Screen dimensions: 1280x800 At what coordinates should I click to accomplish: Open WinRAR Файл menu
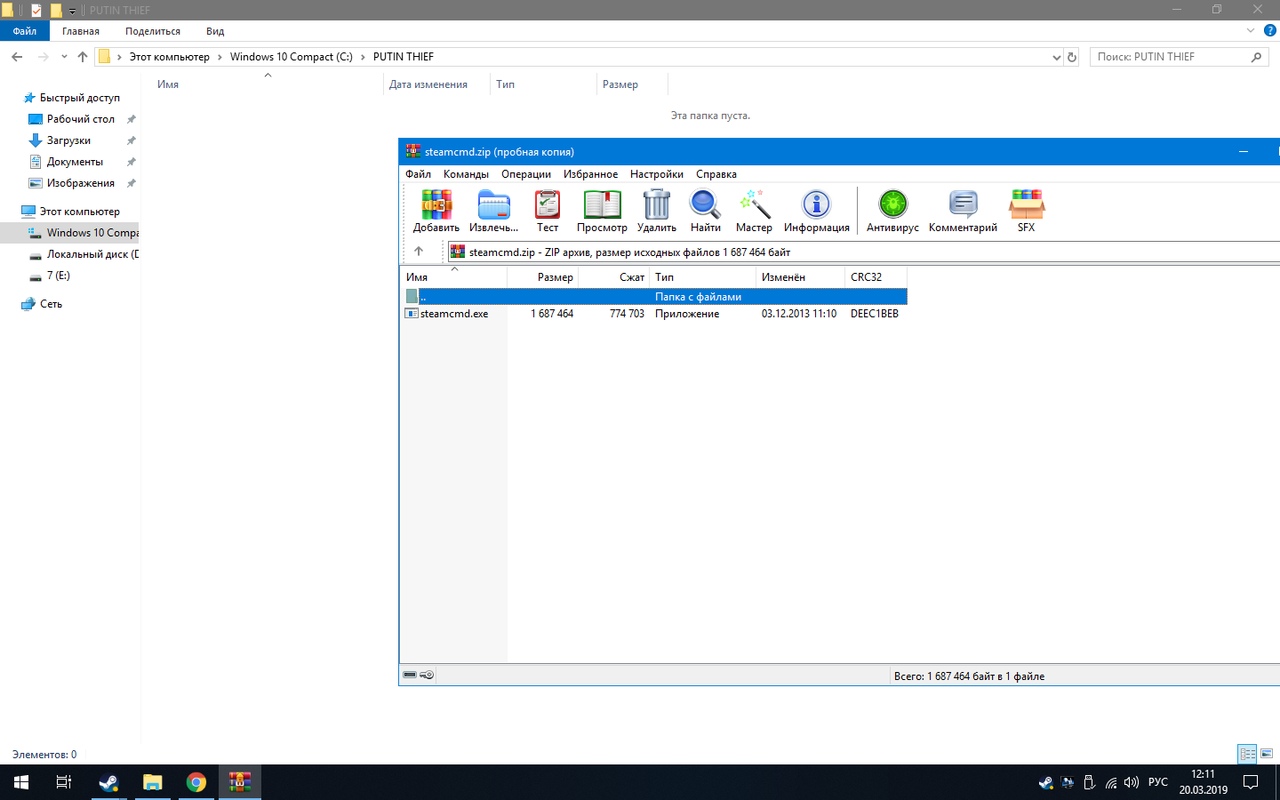pyautogui.click(x=418, y=174)
